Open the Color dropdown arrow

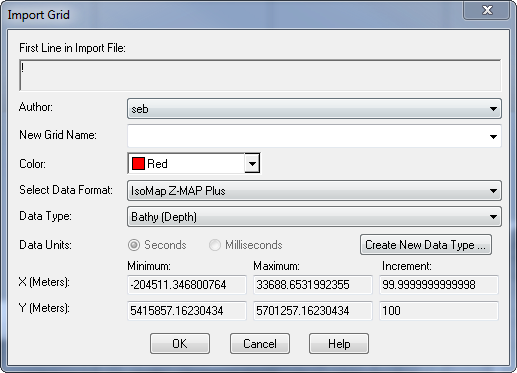pos(252,163)
